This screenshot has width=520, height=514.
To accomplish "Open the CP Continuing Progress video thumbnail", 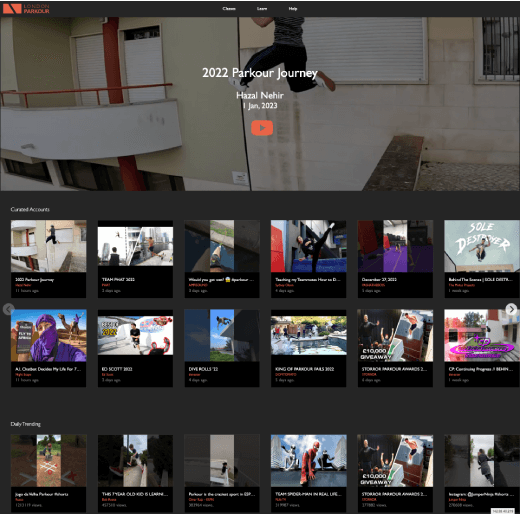I will [x=482, y=335].
